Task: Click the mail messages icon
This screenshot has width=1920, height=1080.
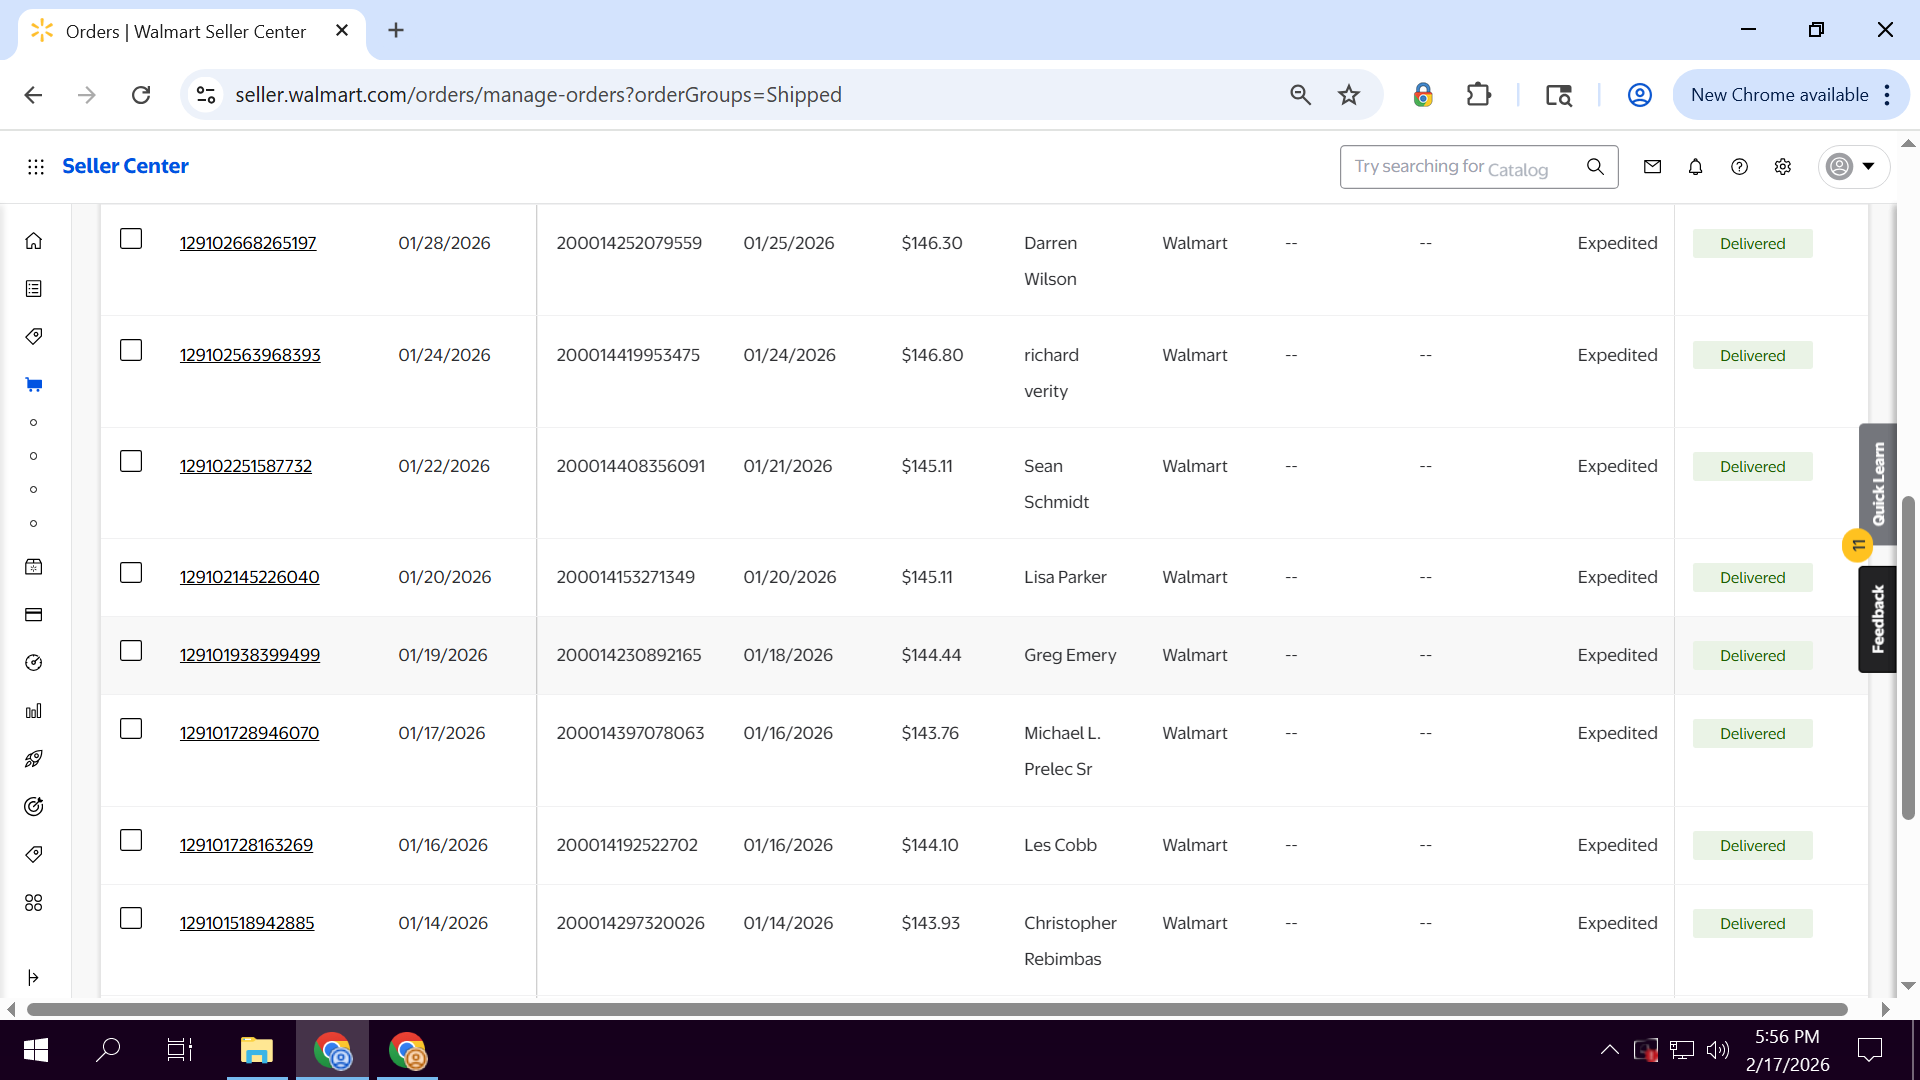Action: coord(1652,167)
